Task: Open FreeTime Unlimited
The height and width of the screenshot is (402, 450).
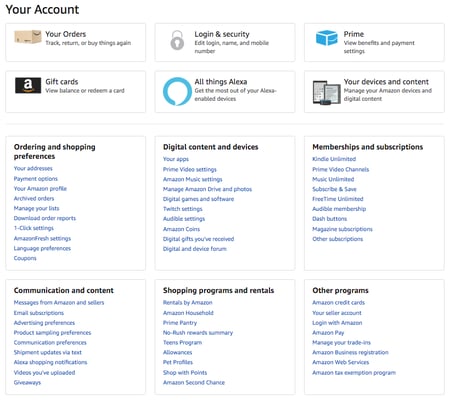Action: pos(338,199)
